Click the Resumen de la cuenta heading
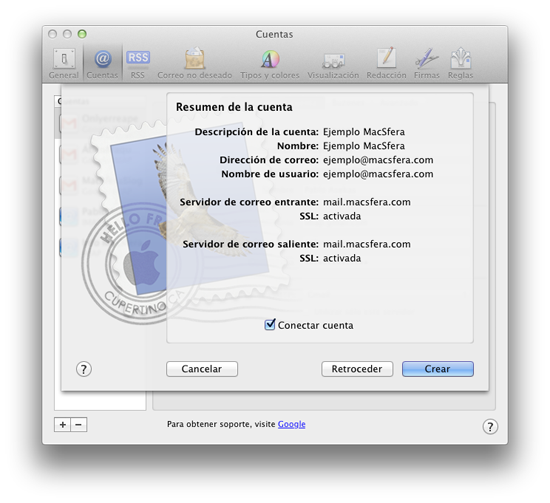Image resolution: width=550 pixels, height=503 pixels. click(x=234, y=107)
